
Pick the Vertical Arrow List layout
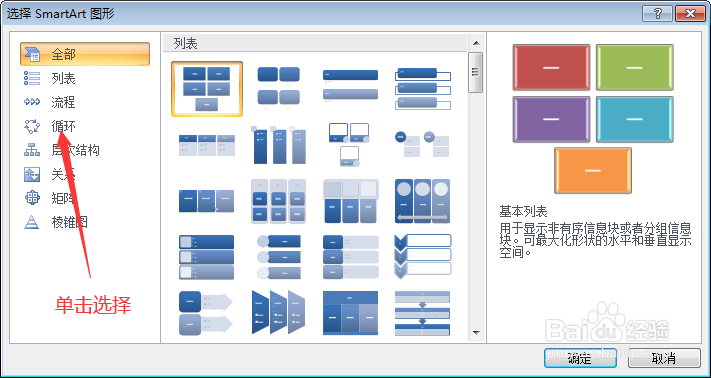coord(207,313)
